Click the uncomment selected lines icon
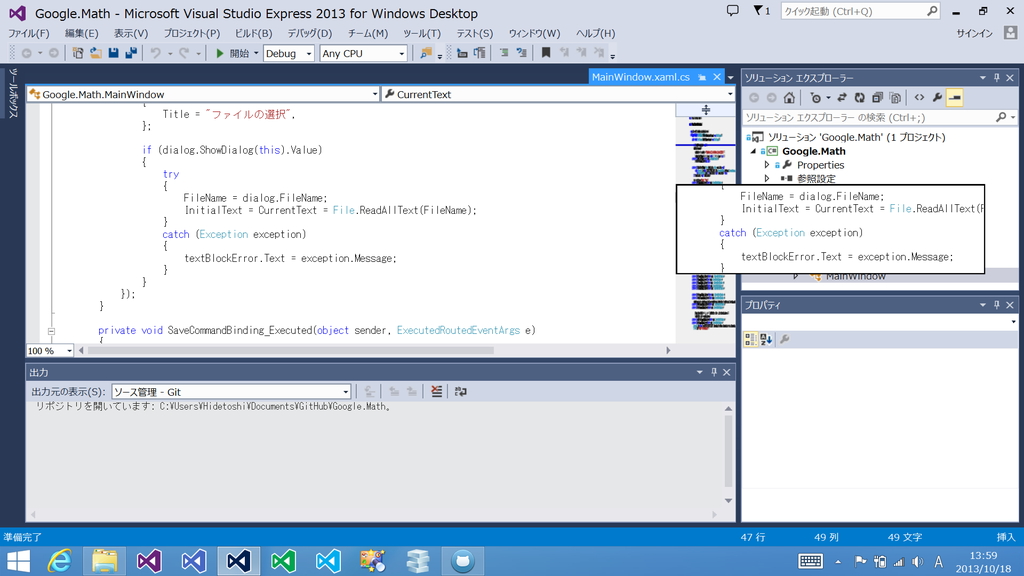1024x576 pixels. pos(521,54)
